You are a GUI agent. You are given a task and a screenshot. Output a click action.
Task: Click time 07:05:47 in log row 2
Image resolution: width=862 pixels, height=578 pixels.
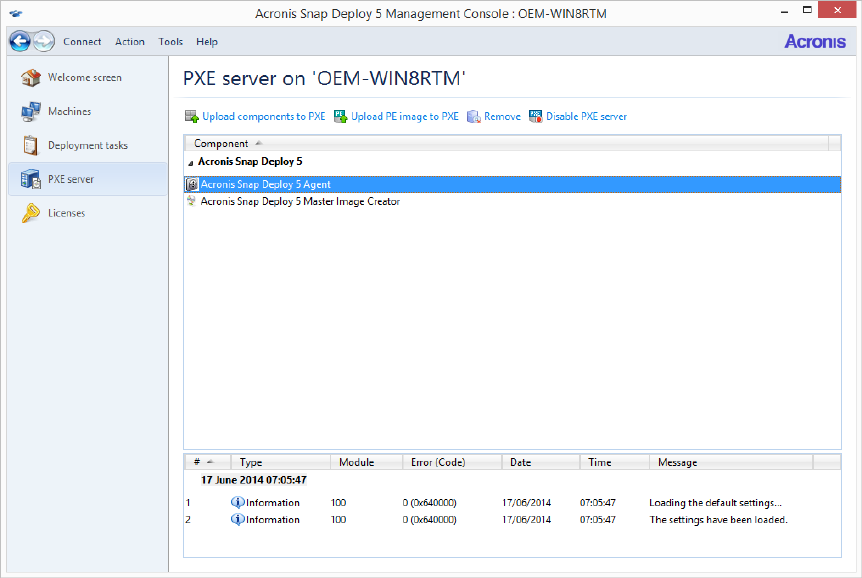tap(598, 520)
